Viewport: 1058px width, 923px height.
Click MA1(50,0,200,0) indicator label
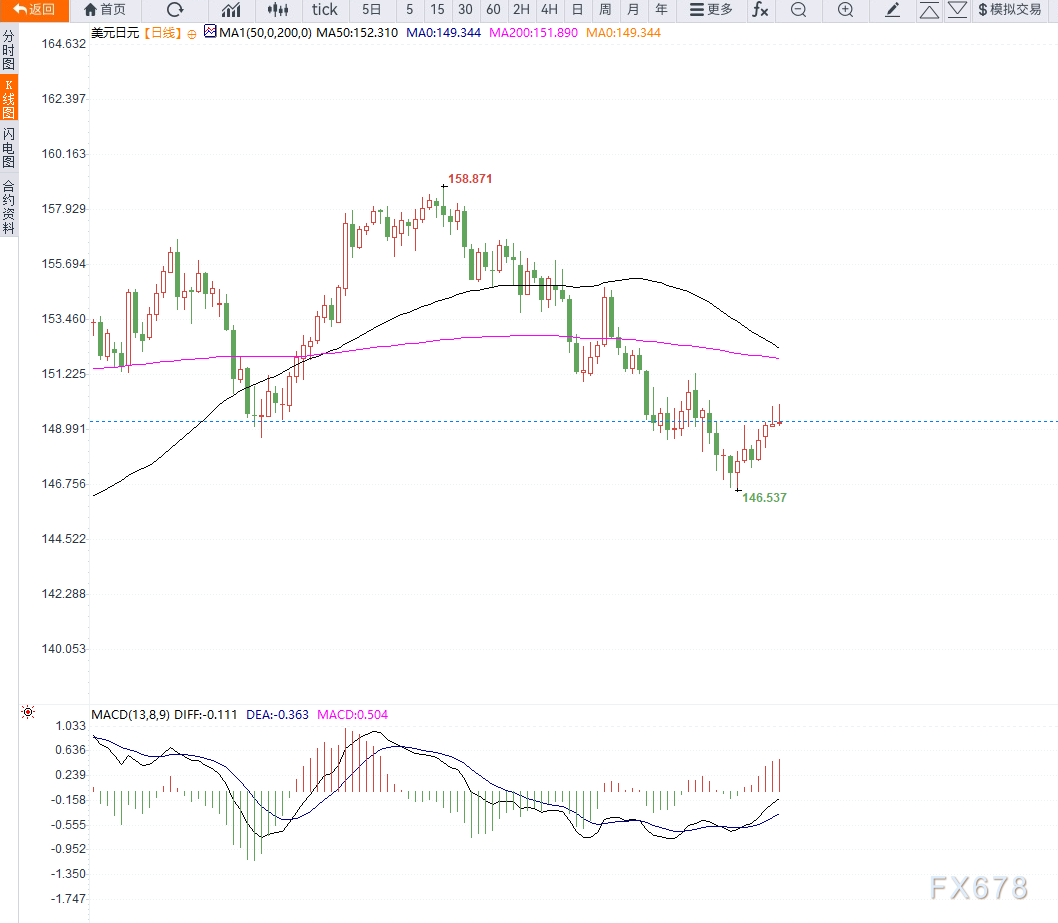[265, 32]
